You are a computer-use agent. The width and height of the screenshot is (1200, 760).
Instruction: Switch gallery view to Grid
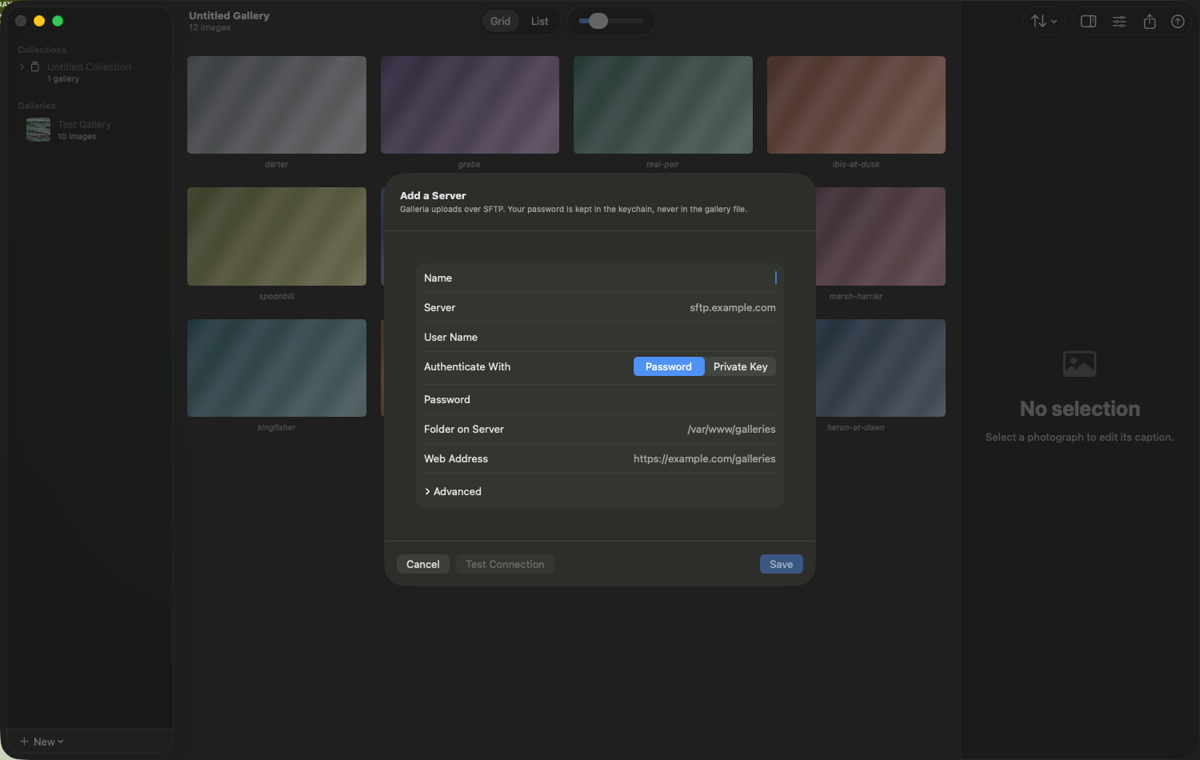pos(500,21)
